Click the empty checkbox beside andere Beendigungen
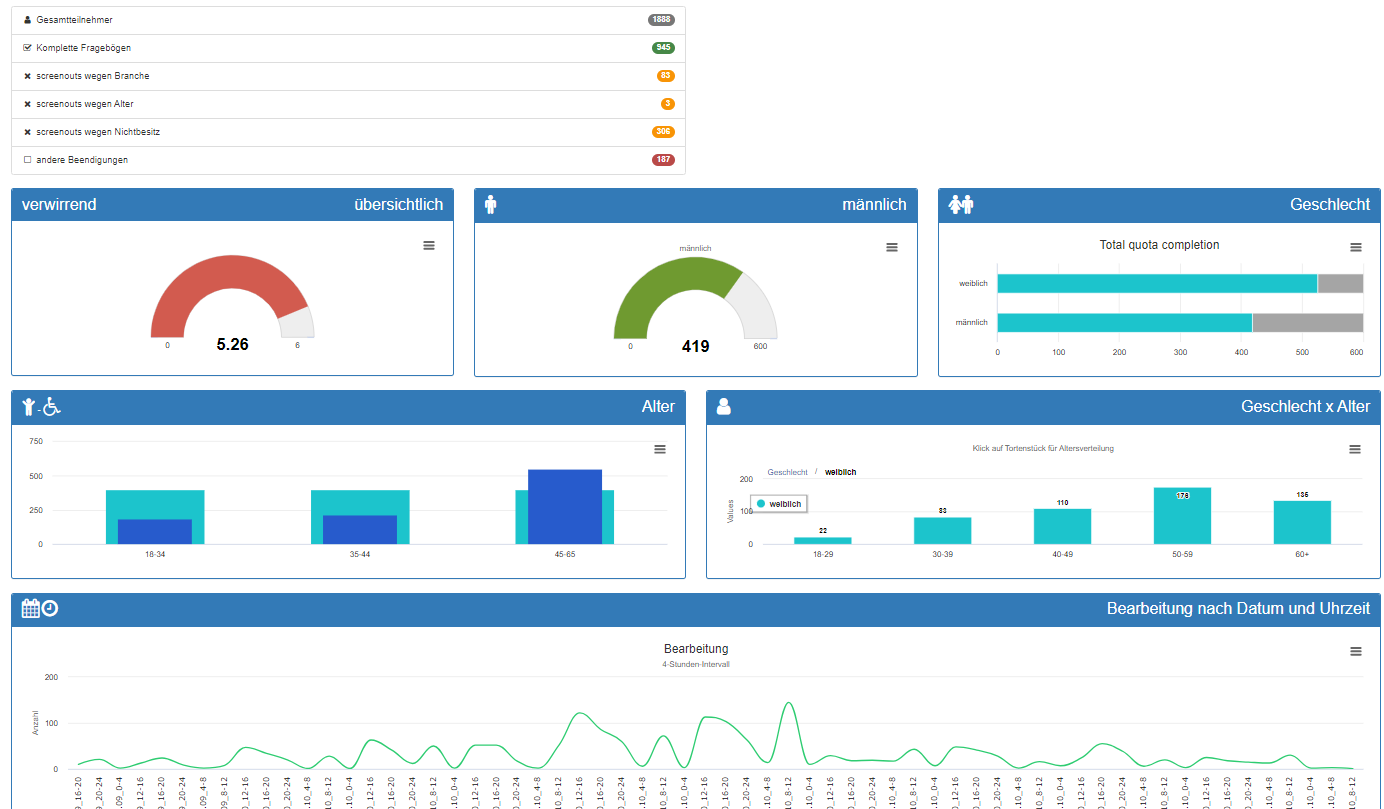The height and width of the screenshot is (809, 1384). click(x=27, y=160)
